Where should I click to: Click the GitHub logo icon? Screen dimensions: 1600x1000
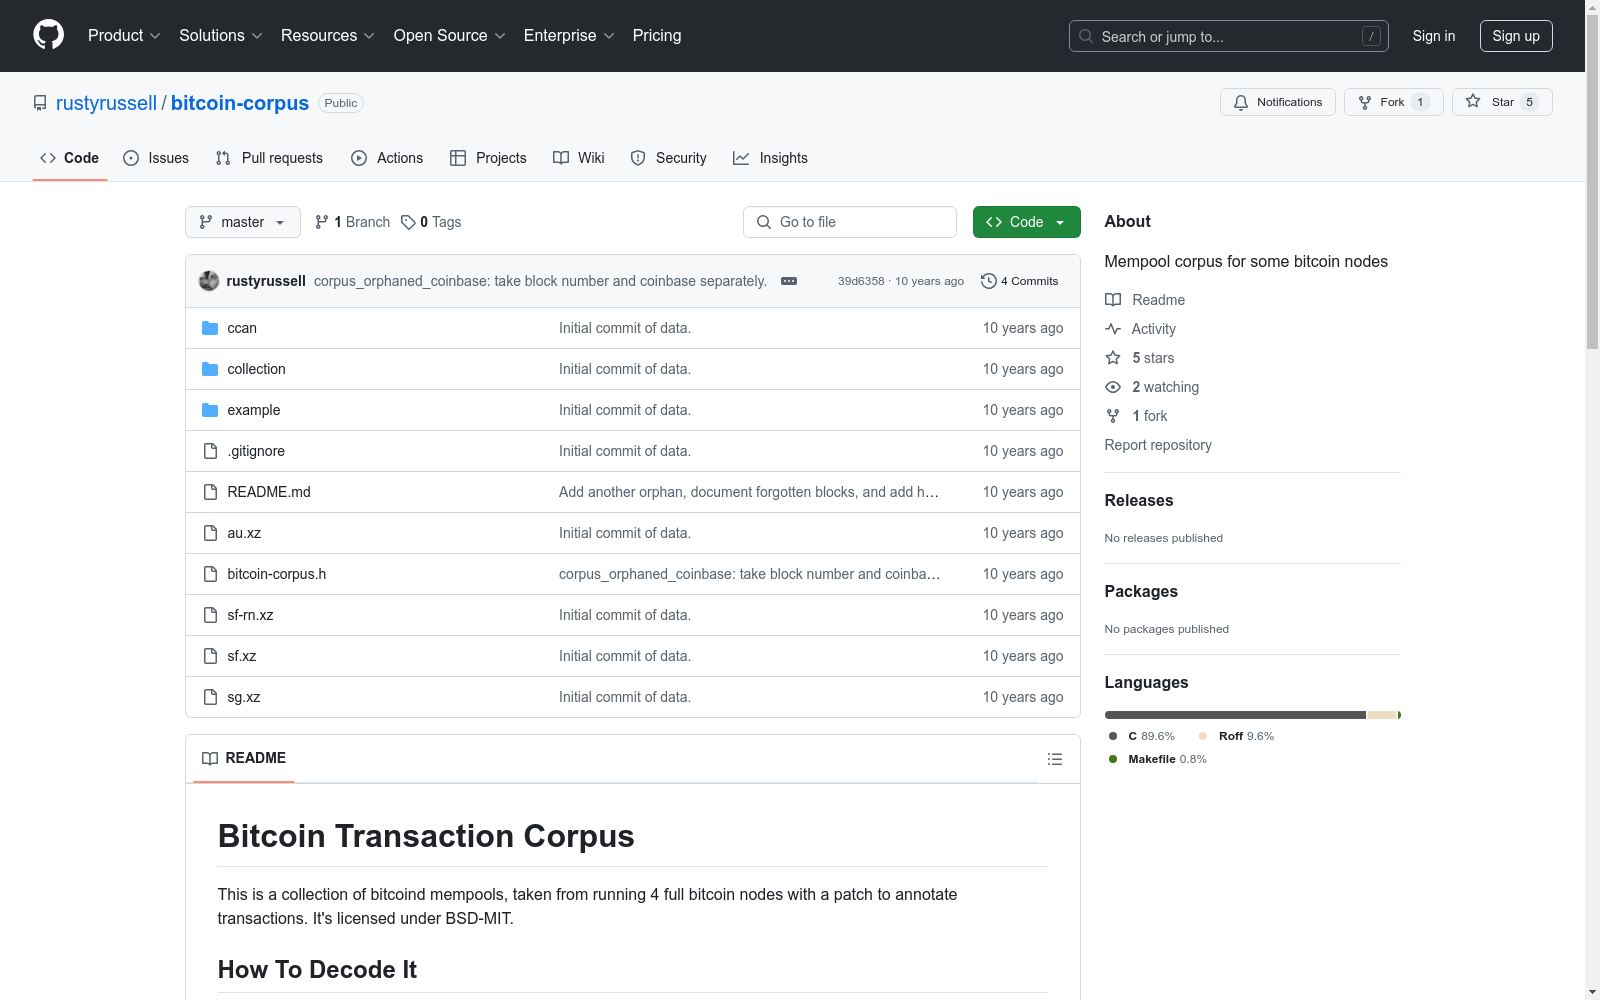point(48,35)
